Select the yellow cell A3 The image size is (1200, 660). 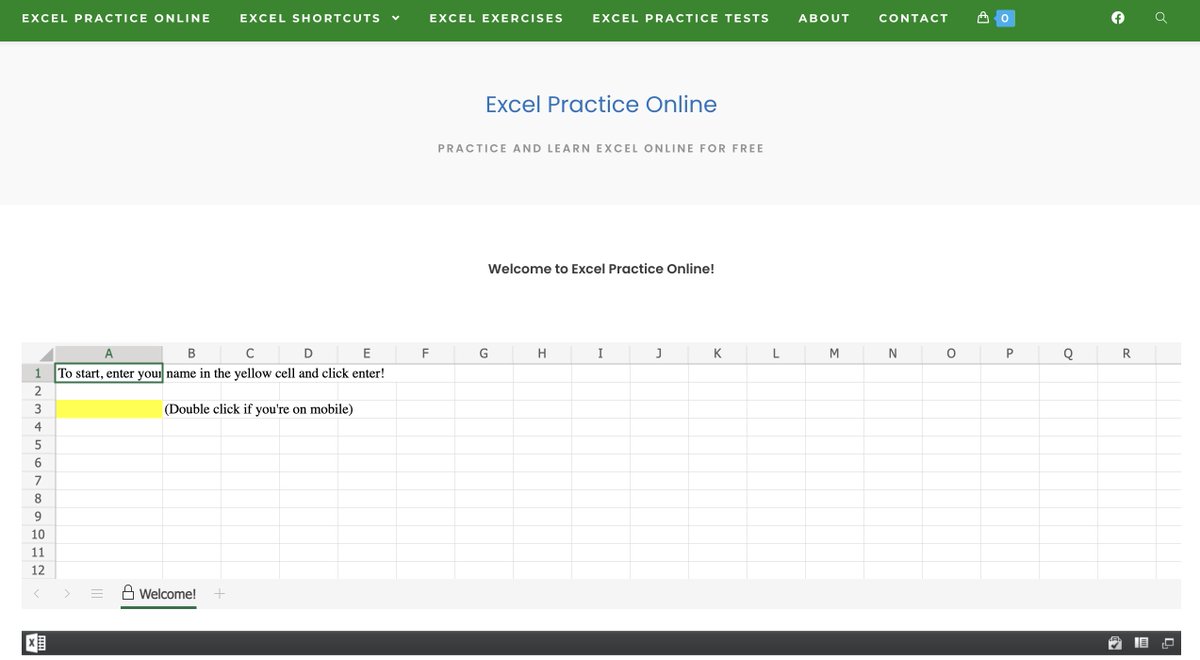tap(109, 409)
